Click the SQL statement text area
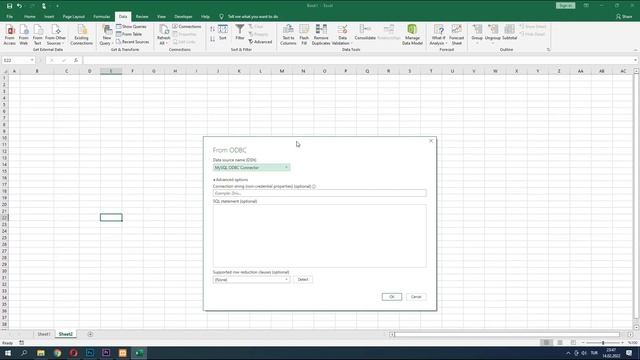Image resolution: width=640 pixels, height=360 pixels. click(320, 236)
